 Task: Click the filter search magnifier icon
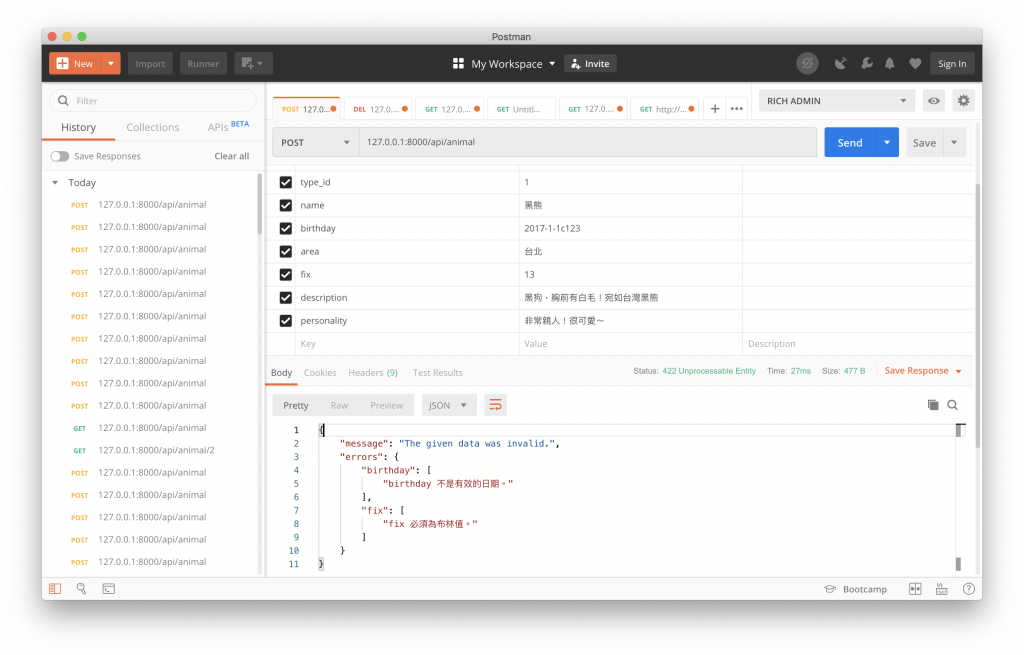(63, 101)
